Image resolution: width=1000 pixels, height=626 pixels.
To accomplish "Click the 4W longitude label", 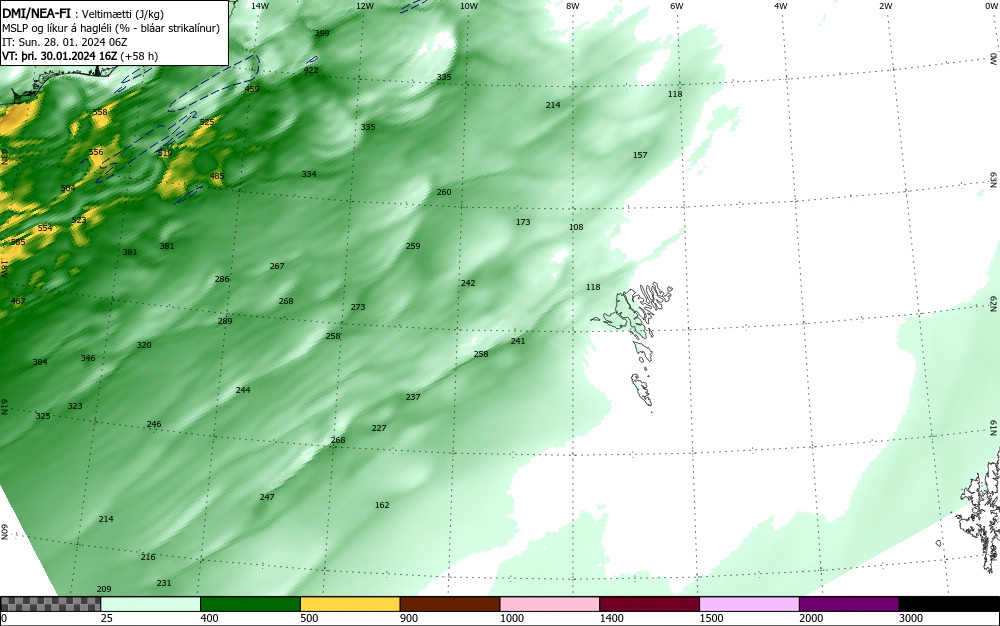I will coord(781,6).
